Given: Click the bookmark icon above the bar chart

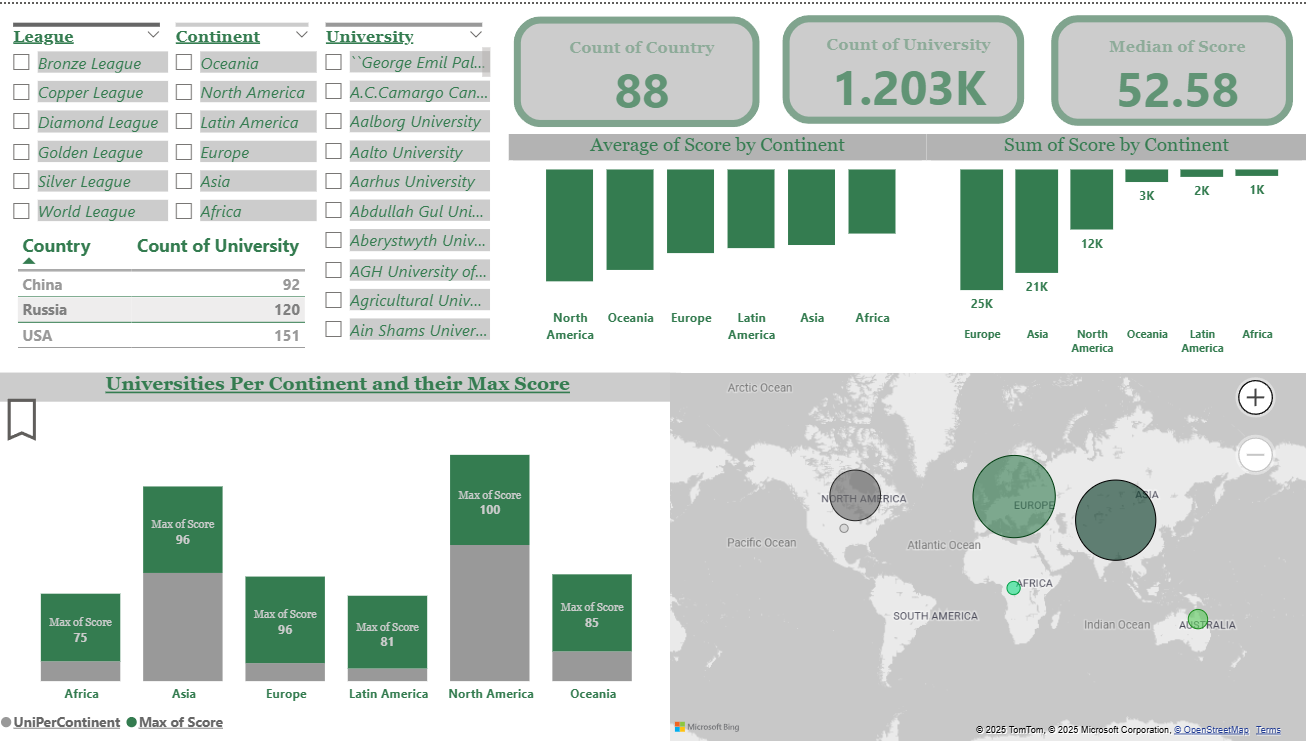Looking at the screenshot, I should point(22,420).
